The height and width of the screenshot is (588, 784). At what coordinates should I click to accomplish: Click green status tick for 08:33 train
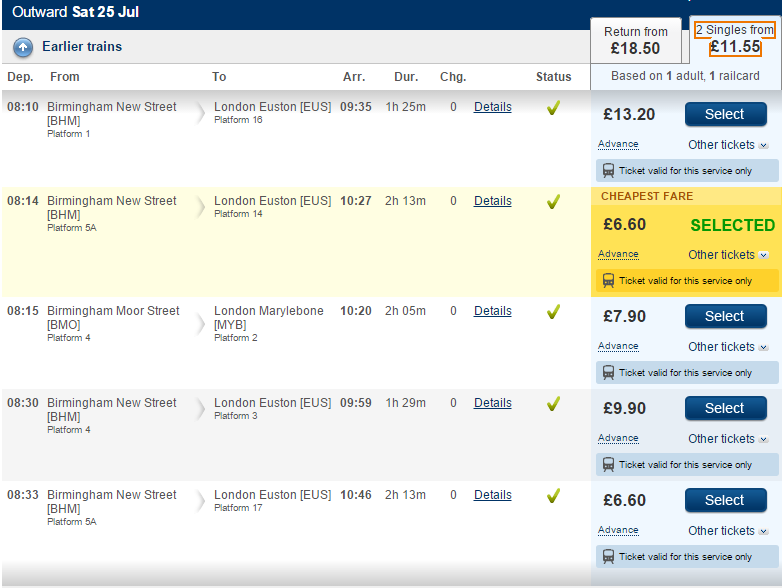pyautogui.click(x=553, y=496)
